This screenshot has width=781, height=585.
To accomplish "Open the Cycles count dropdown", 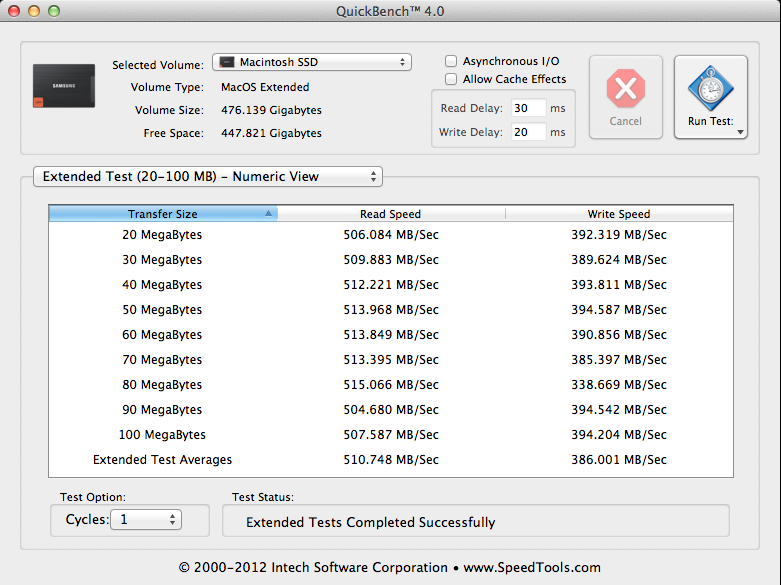I will [146, 520].
